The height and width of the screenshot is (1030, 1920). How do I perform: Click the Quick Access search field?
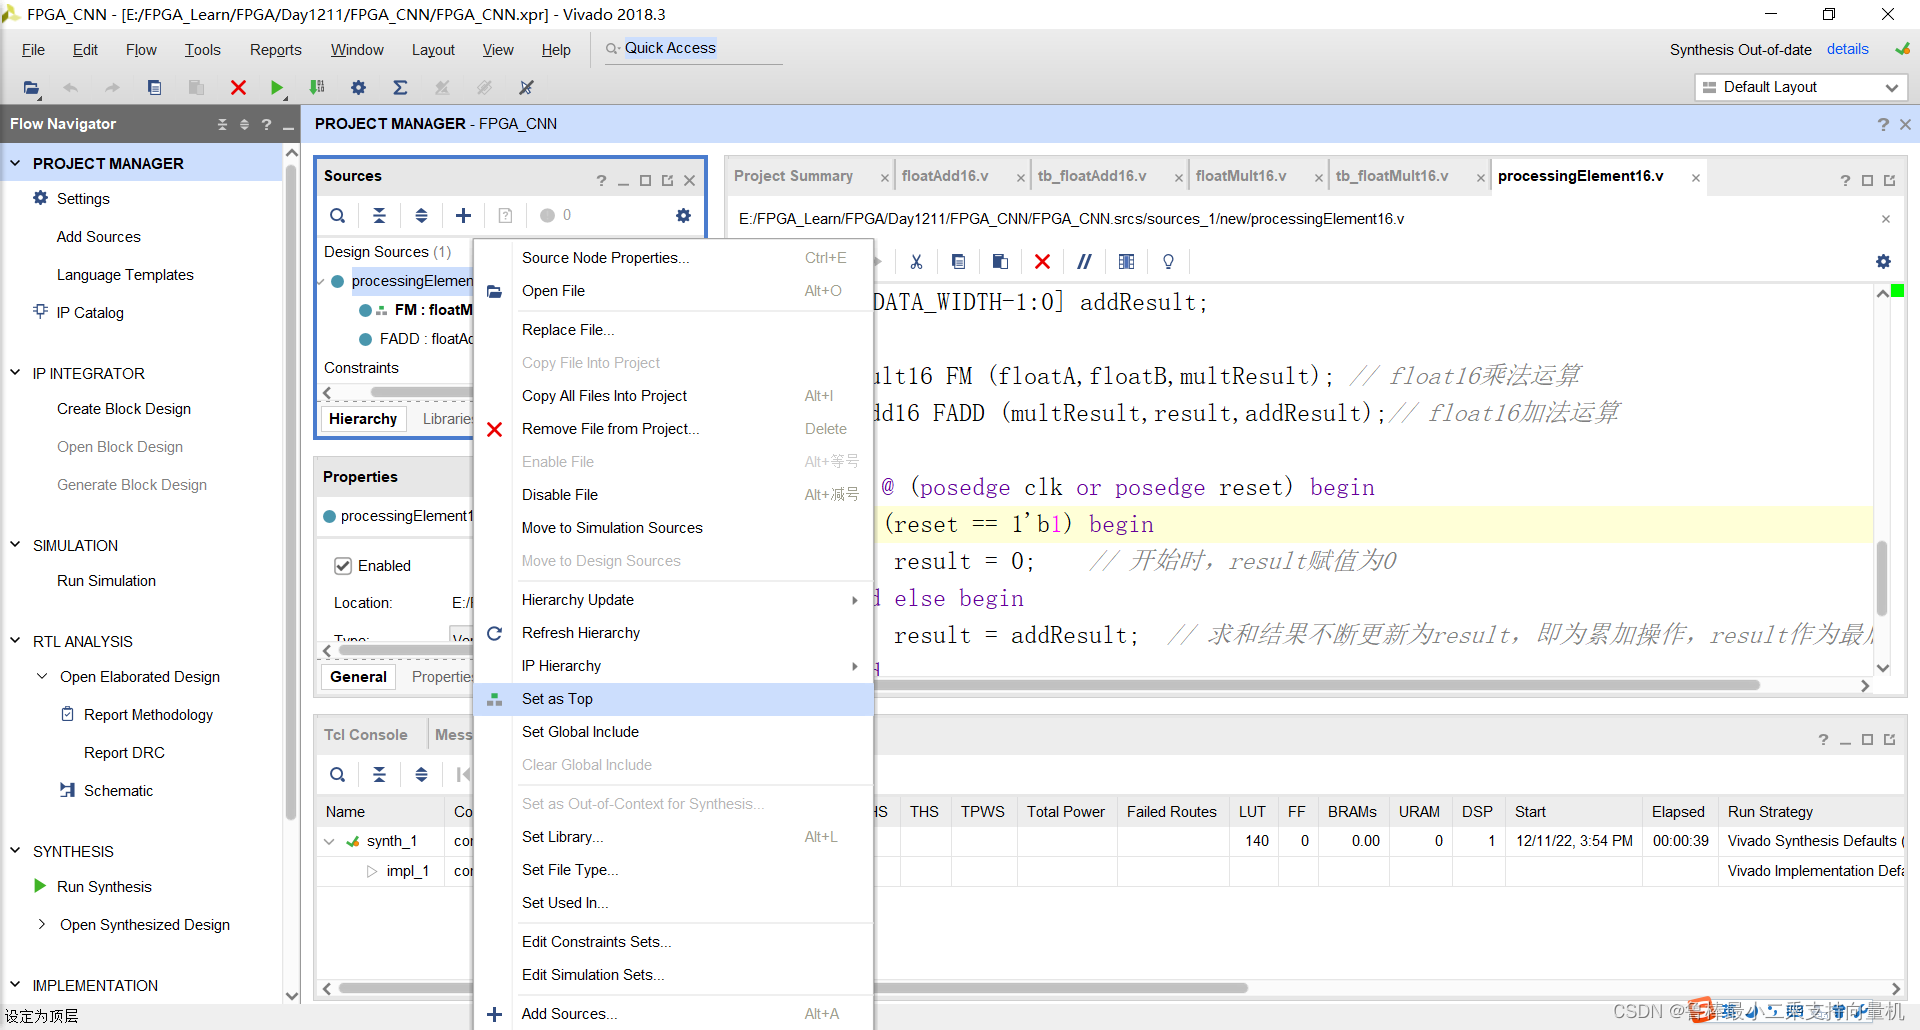(692, 49)
